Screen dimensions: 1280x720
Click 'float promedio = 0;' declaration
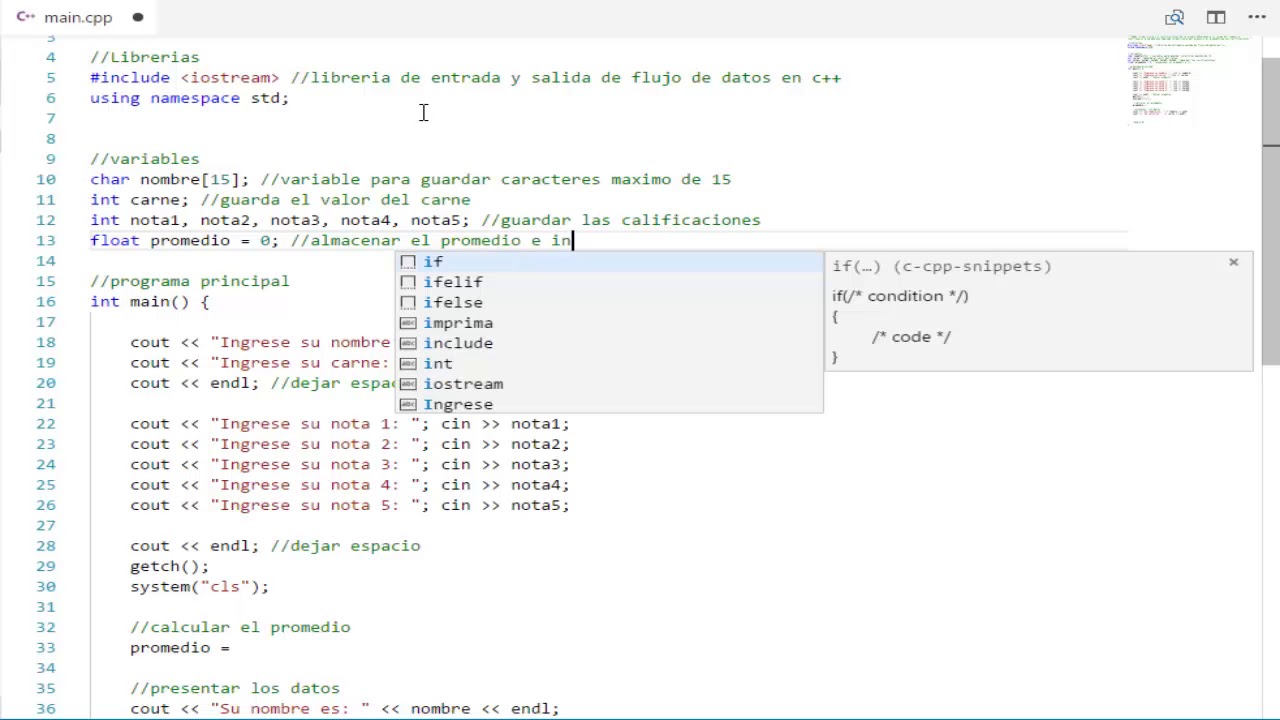tap(185, 240)
